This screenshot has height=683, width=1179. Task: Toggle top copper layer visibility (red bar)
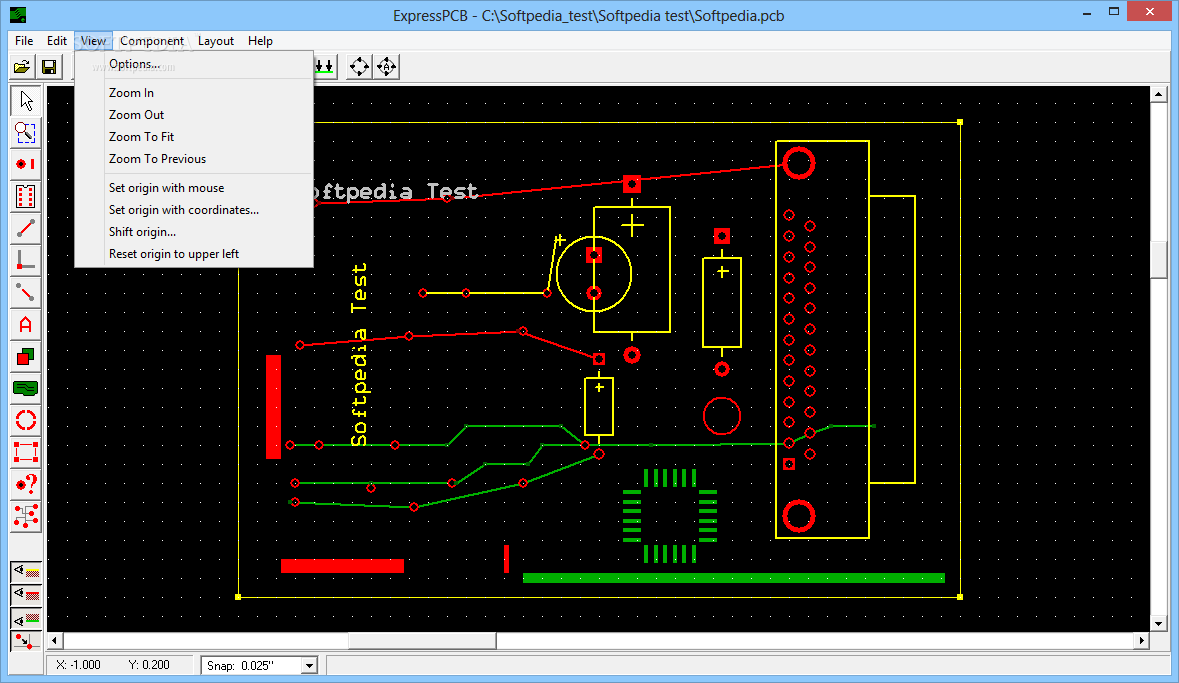click(26, 595)
